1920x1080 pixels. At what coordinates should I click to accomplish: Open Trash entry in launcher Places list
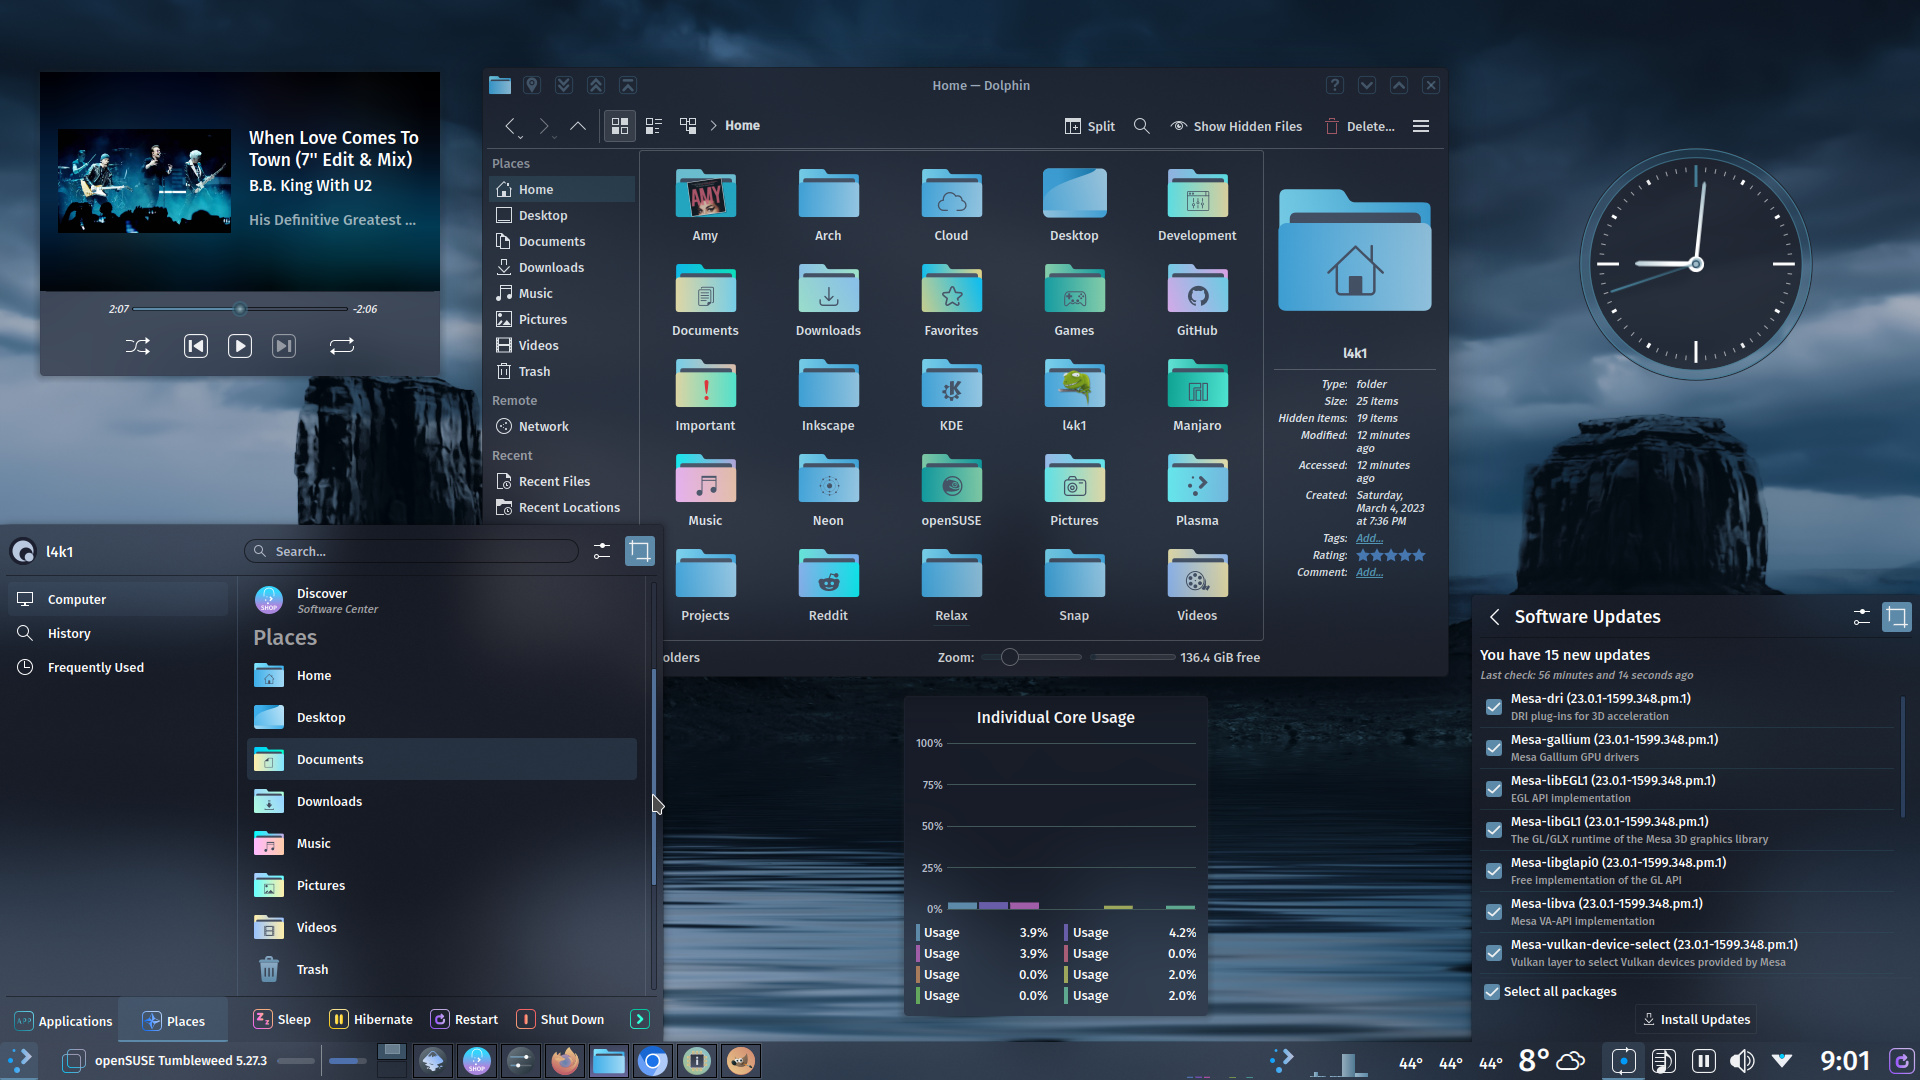442,969
